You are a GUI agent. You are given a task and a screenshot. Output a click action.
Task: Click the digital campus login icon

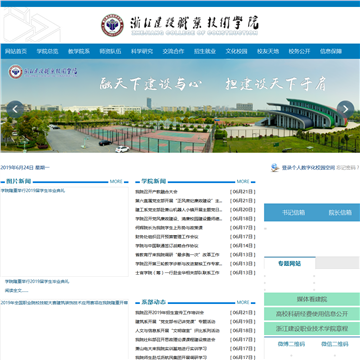click(275, 167)
